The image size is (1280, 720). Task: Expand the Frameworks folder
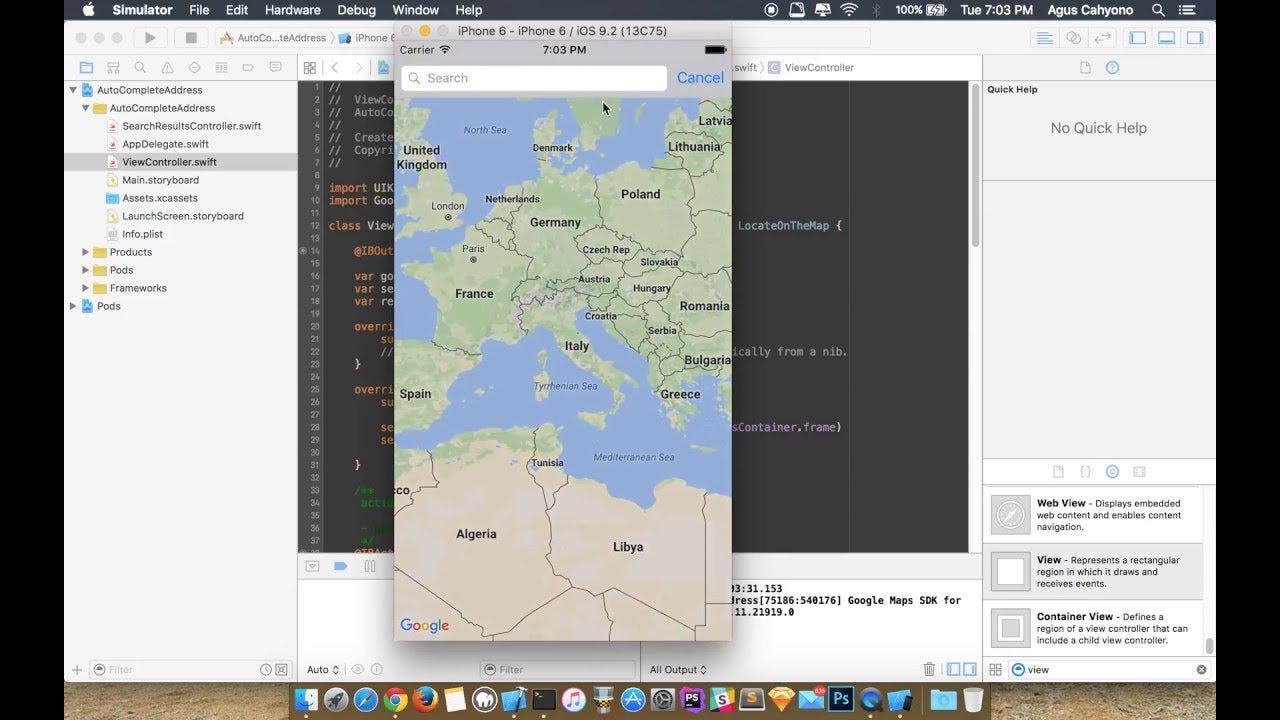click(86, 288)
